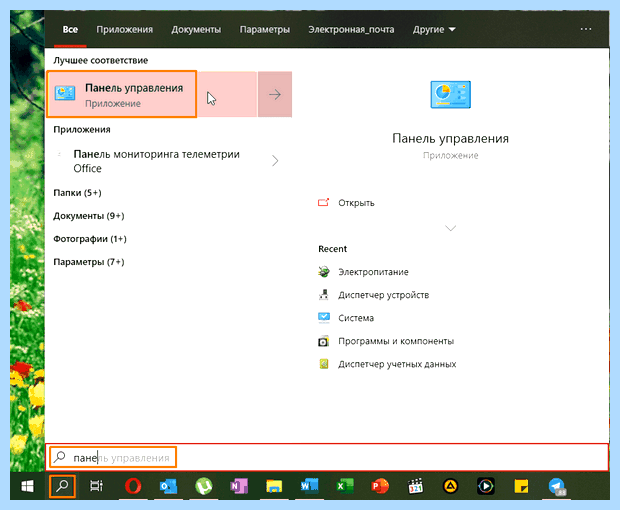Click the taskbar search magnifier icon
This screenshot has width=620, height=510.
click(x=62, y=486)
